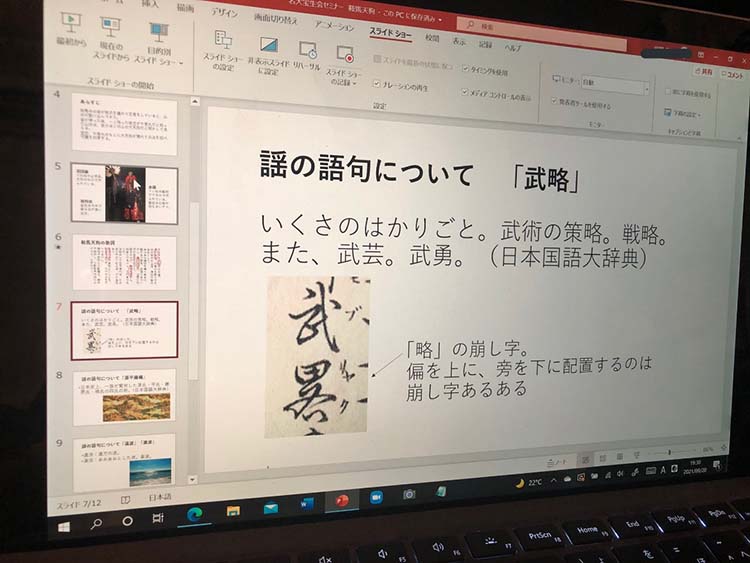Show hidden tray icons chevron
This screenshot has width=750, height=563.
point(553,480)
